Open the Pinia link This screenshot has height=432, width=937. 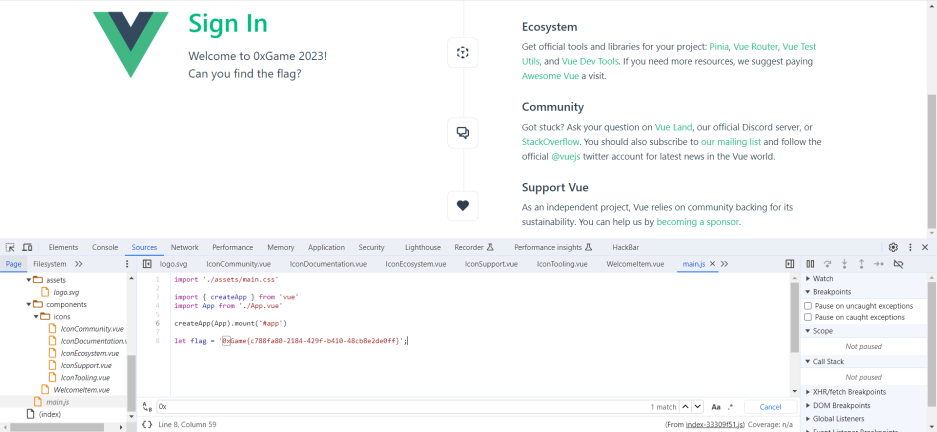tap(719, 47)
